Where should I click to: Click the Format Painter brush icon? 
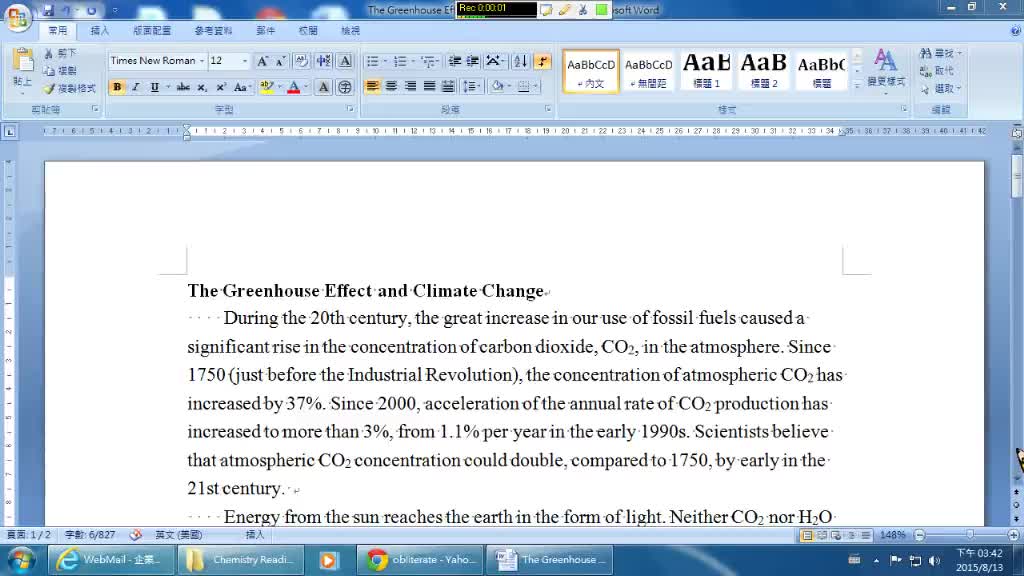tap(49, 88)
